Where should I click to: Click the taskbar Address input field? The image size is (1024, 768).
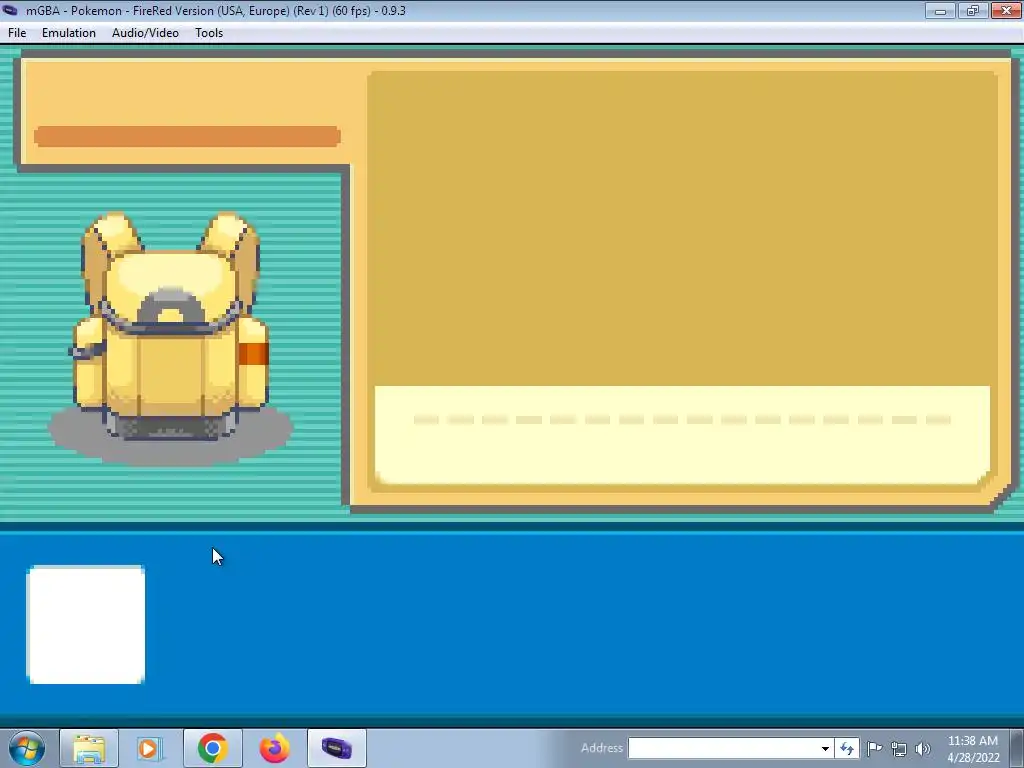(x=722, y=748)
